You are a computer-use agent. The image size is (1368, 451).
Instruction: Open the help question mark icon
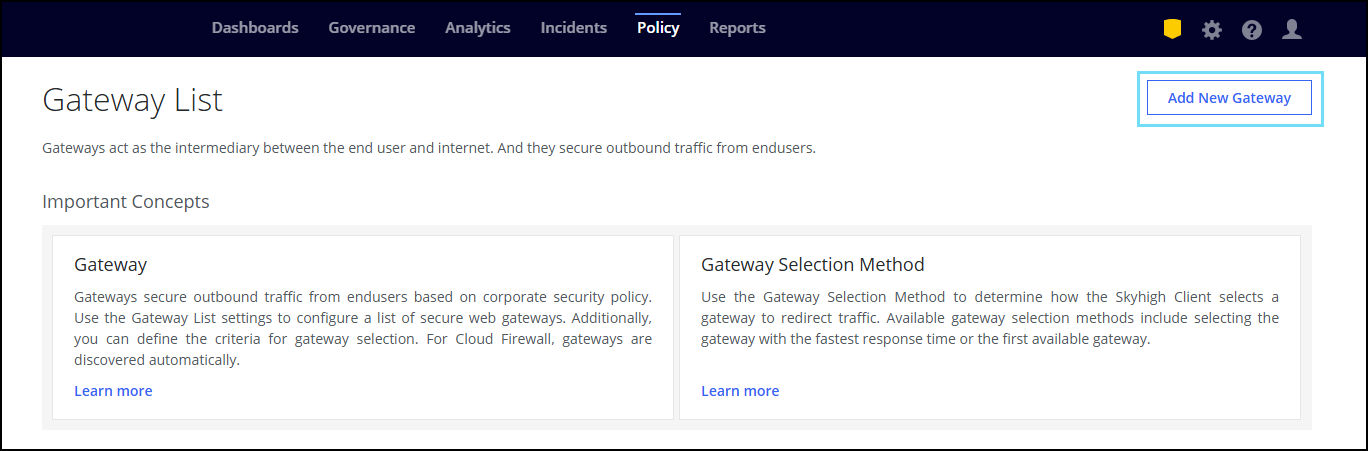point(1252,30)
